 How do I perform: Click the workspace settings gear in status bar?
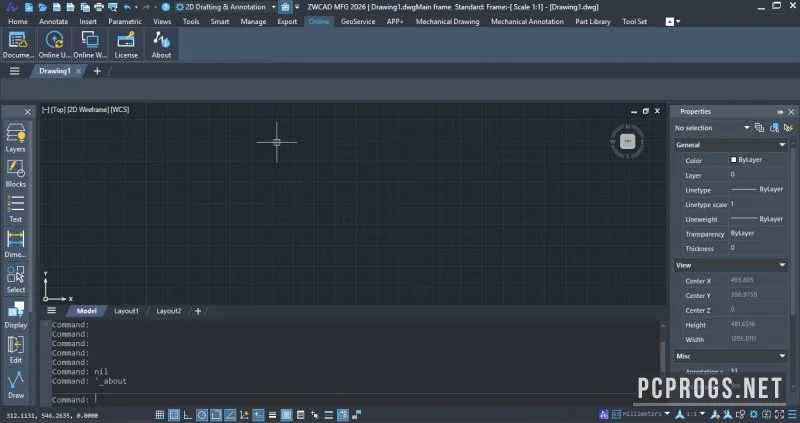pyautogui.click(x=754, y=414)
